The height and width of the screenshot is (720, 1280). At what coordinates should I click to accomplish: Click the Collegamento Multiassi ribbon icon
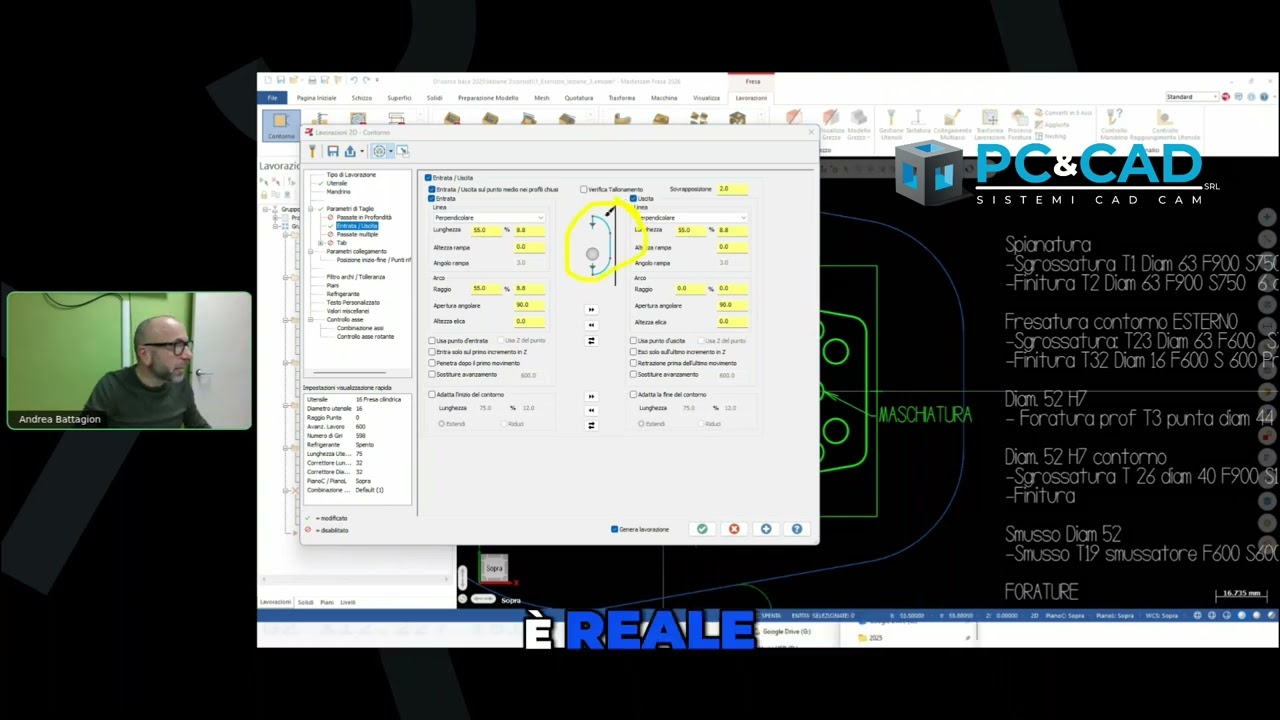tap(952, 125)
